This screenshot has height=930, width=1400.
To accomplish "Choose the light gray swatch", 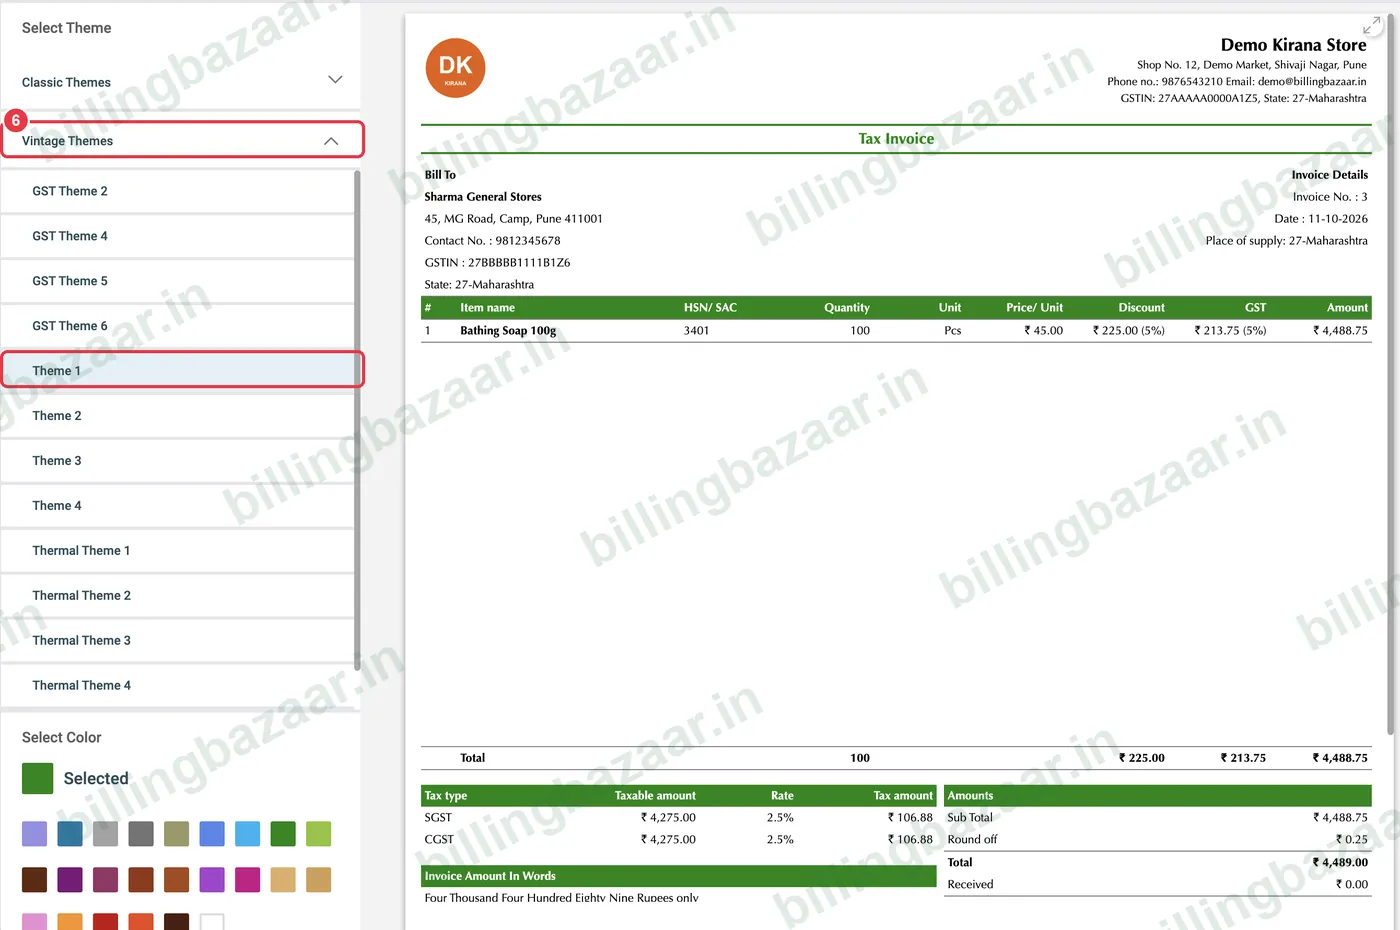I will click(x=105, y=834).
